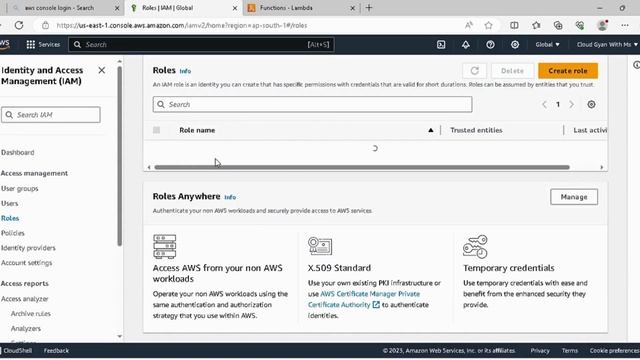Click Manage for Roles Anywhere
The width and height of the screenshot is (640, 360).
pyautogui.click(x=573, y=197)
